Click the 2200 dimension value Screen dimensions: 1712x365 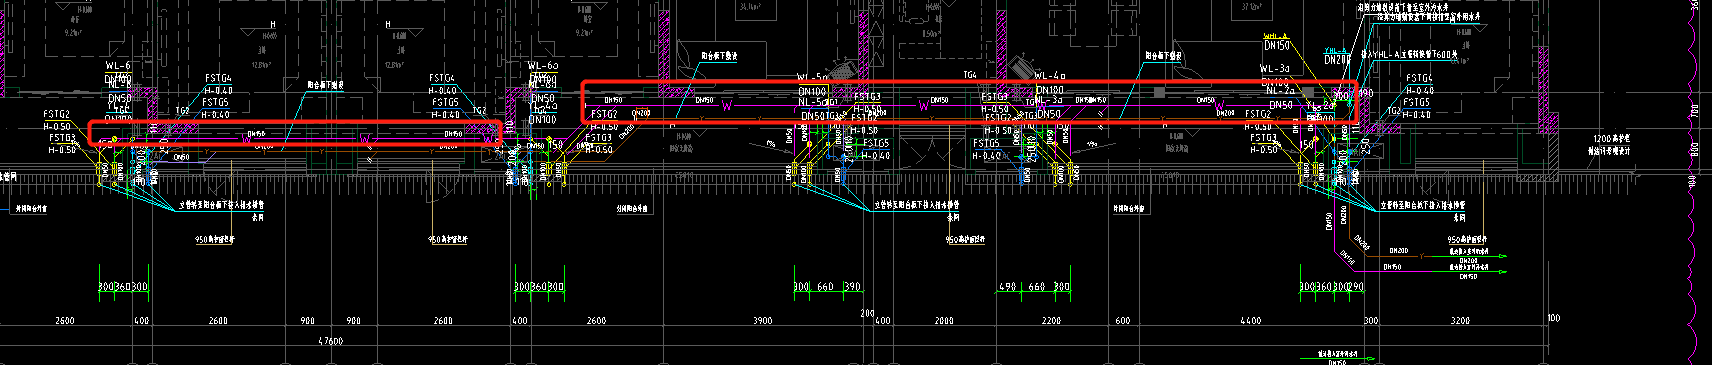[x=1050, y=321]
